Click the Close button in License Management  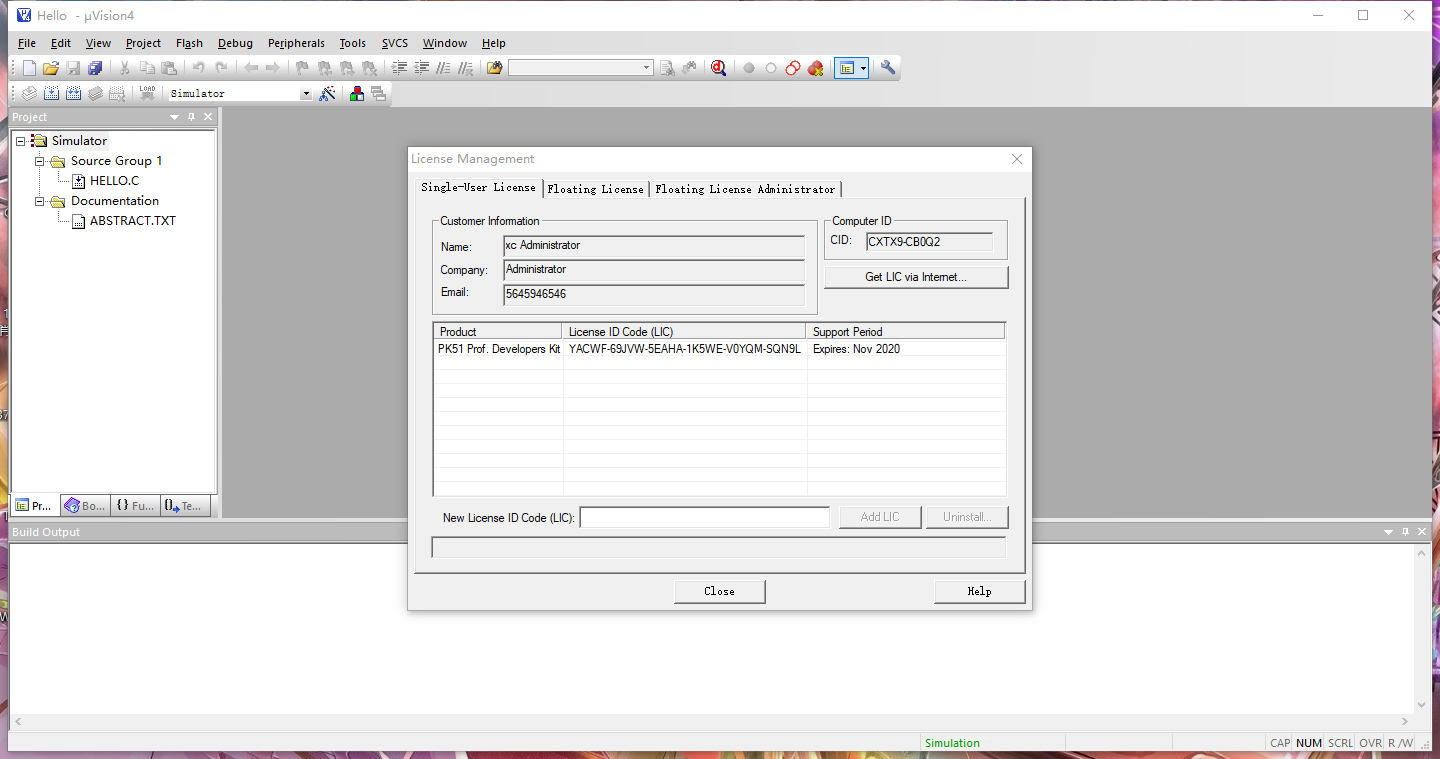(x=719, y=591)
